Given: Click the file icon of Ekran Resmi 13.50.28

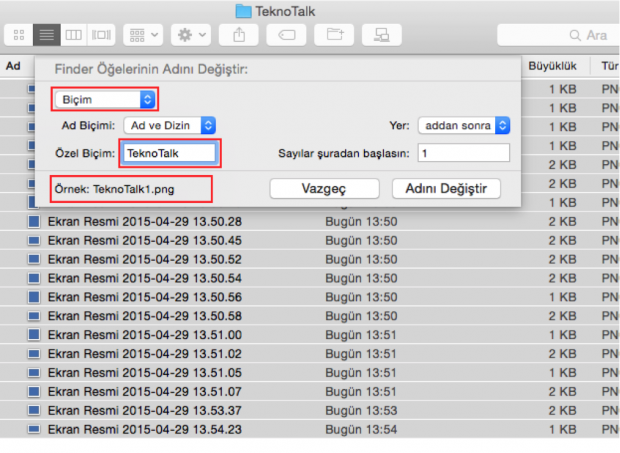Looking at the screenshot, I should point(34,222).
